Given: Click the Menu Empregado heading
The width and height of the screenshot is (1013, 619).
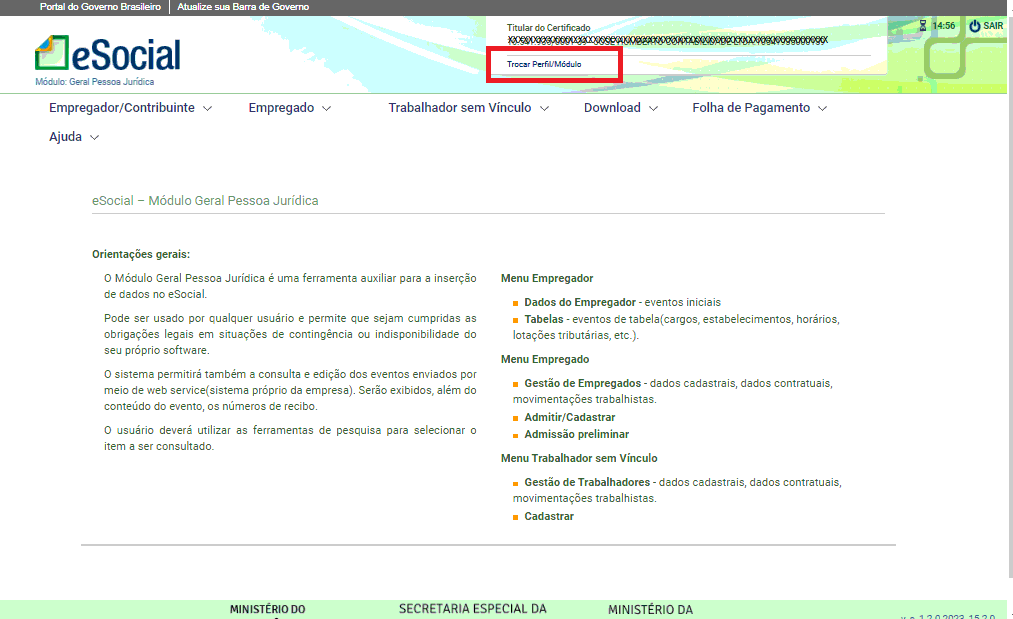Looking at the screenshot, I should point(545,359).
